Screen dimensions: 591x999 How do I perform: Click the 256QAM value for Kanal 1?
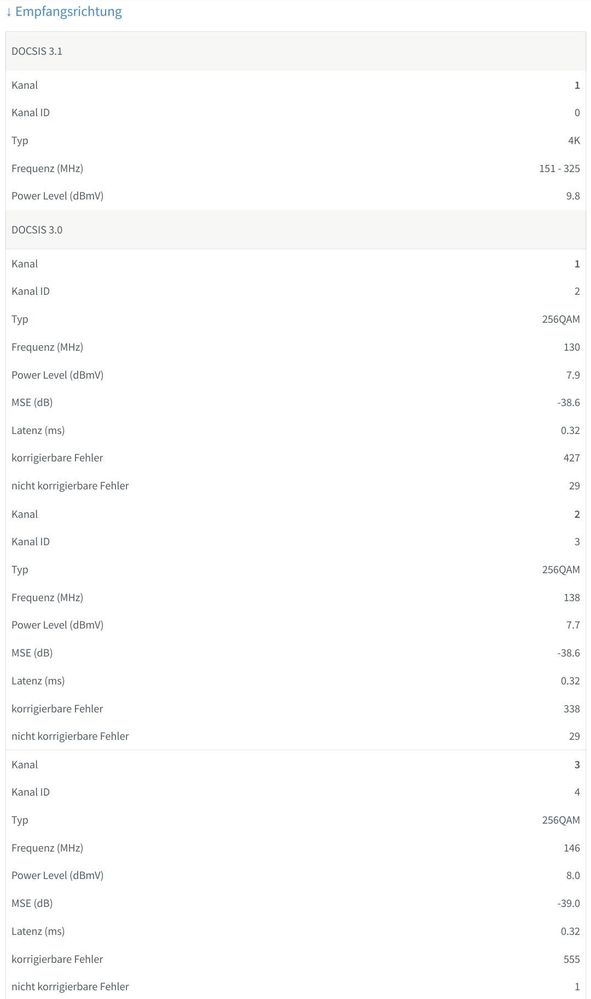pyautogui.click(x=559, y=319)
